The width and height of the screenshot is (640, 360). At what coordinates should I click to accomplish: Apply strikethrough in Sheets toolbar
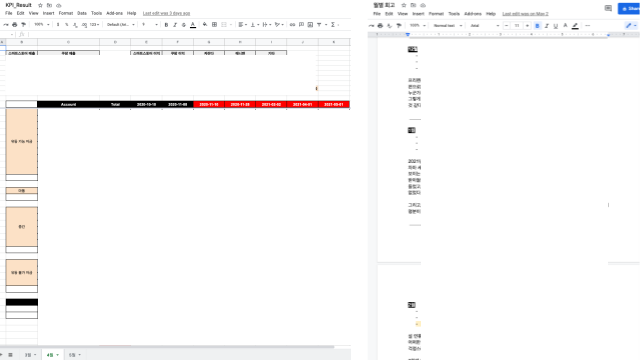(x=184, y=24)
